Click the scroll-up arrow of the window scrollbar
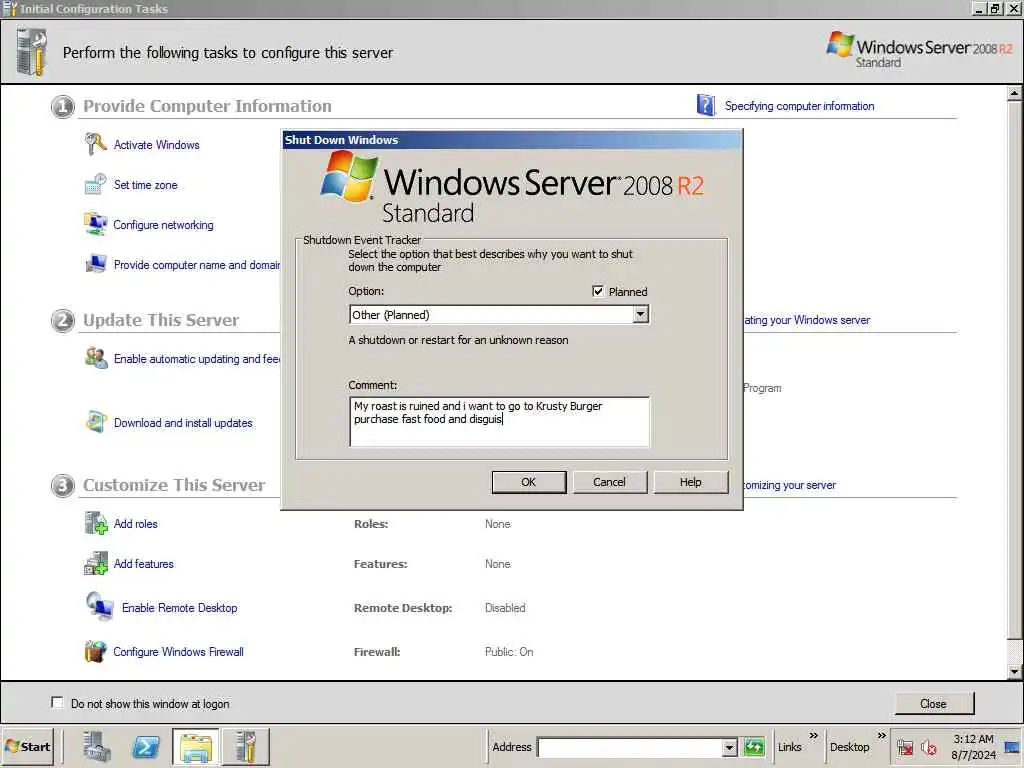 point(1014,93)
